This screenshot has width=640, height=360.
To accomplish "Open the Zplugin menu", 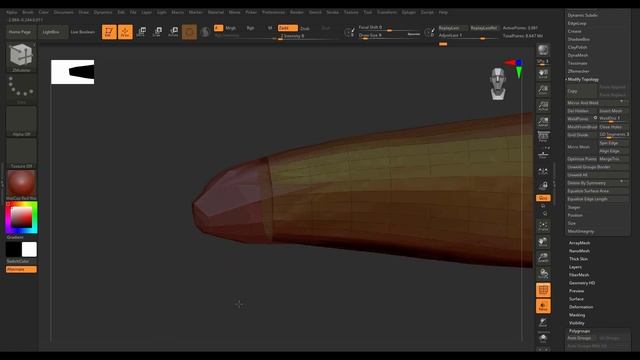I will tap(409, 12).
